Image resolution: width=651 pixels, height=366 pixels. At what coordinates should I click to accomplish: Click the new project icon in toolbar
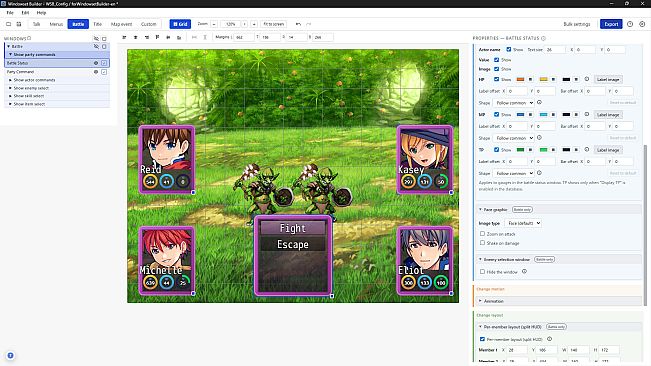pos(8,24)
